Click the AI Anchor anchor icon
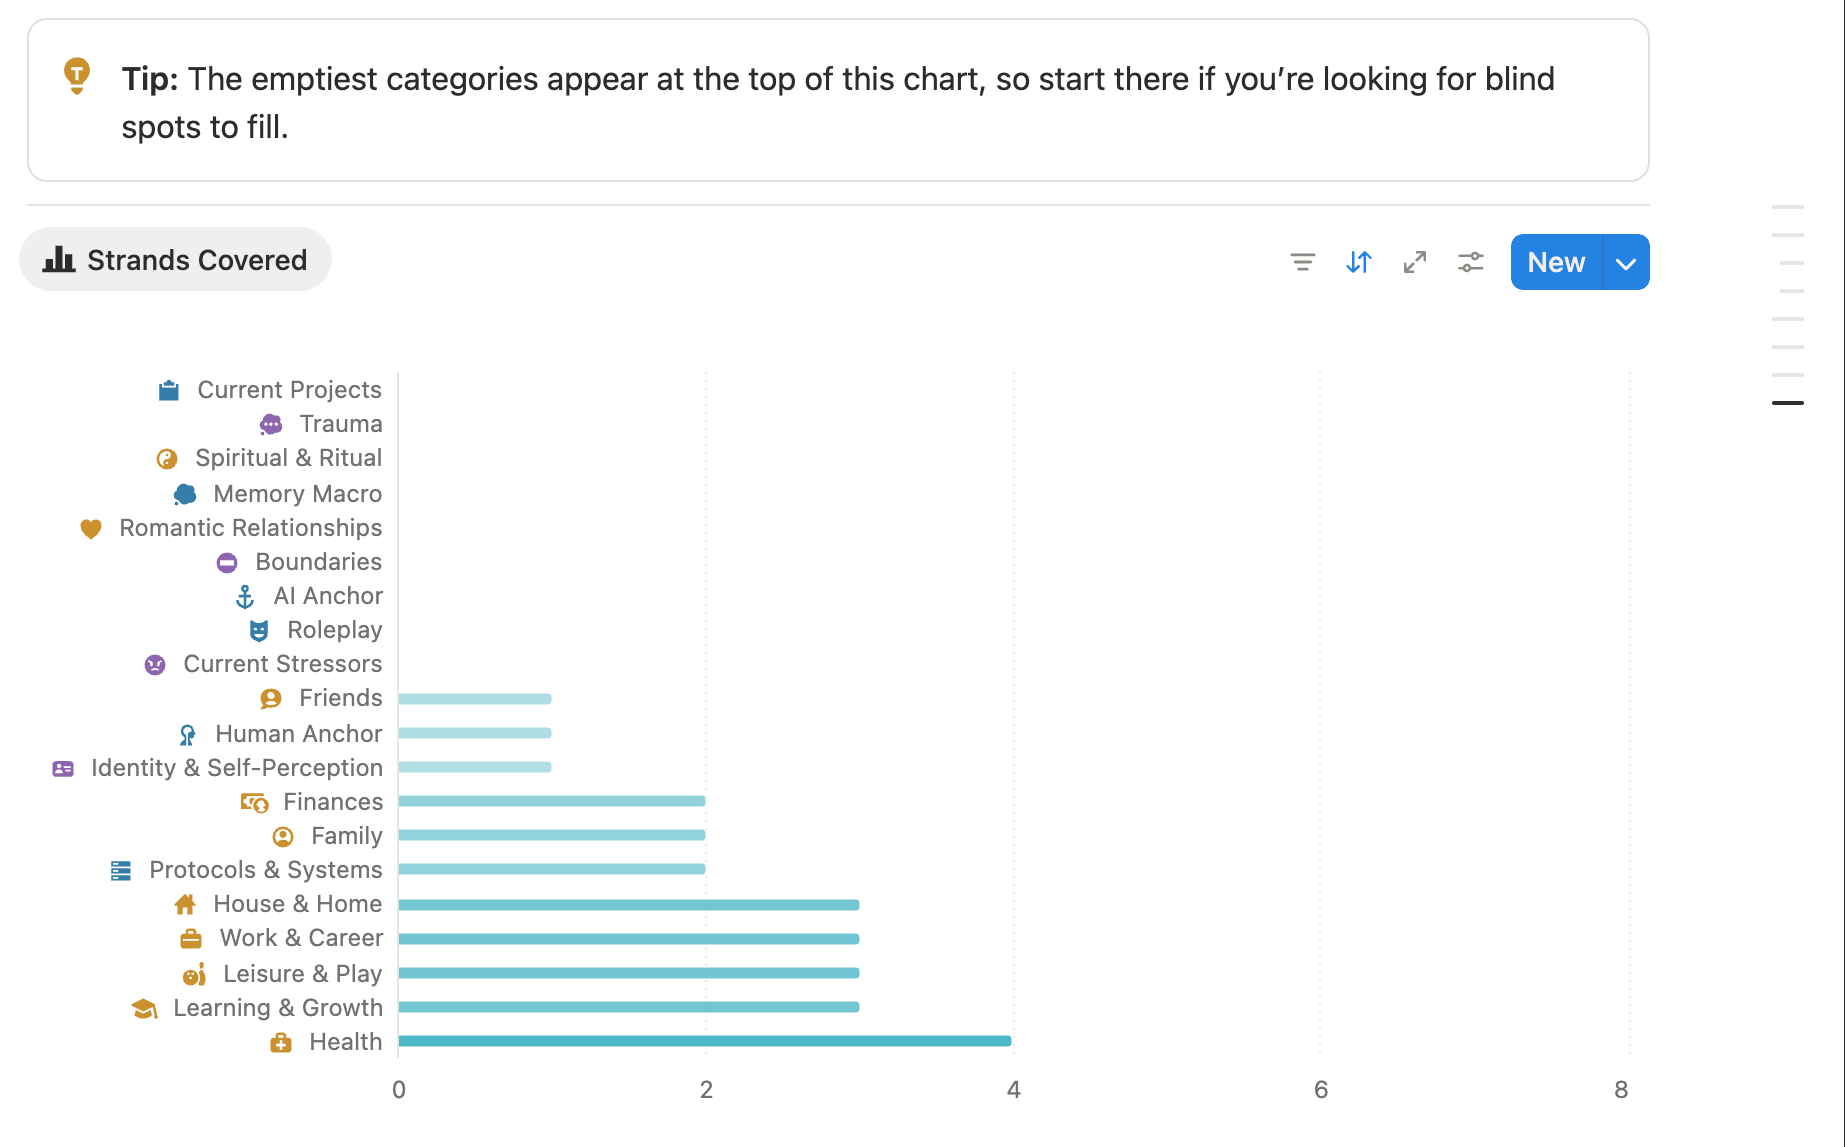This screenshot has width=1845, height=1147. [x=245, y=597]
